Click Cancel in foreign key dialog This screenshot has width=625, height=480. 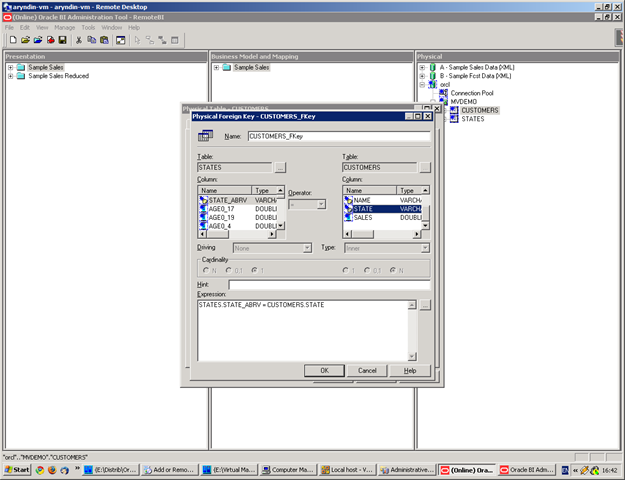pos(367,370)
